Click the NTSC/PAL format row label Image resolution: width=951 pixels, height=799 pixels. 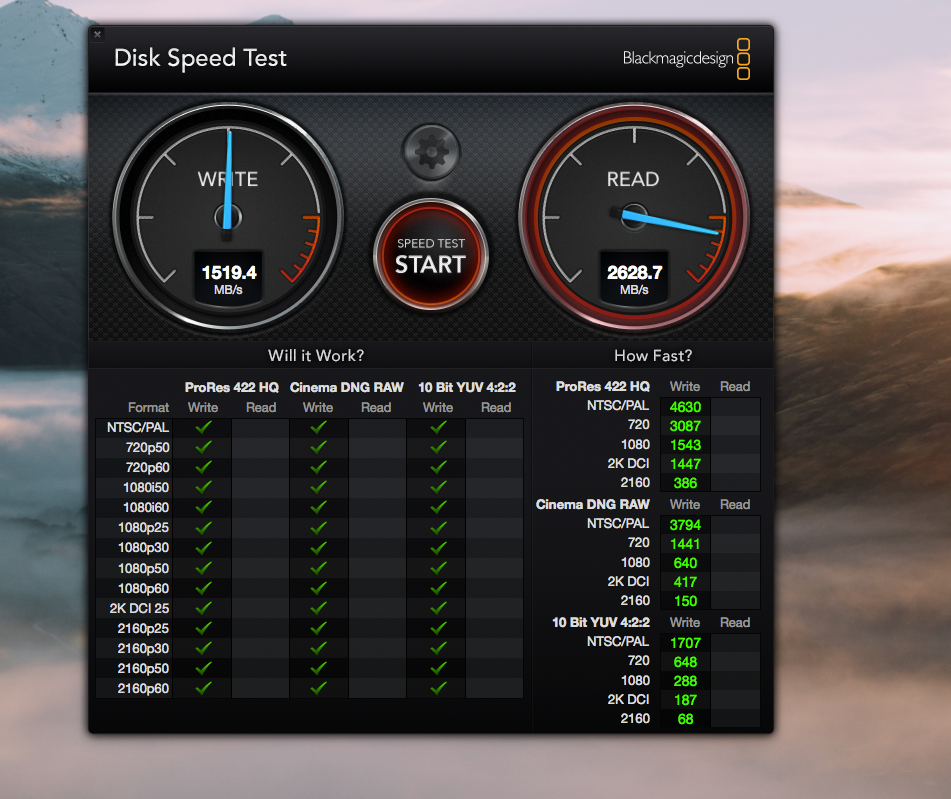click(x=138, y=428)
